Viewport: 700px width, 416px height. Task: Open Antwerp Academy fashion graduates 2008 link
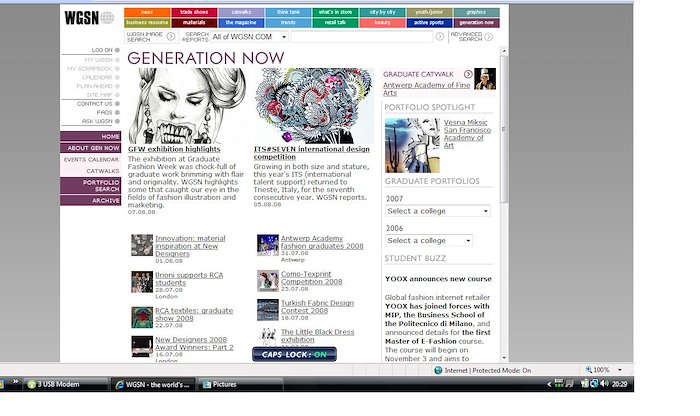[322, 242]
